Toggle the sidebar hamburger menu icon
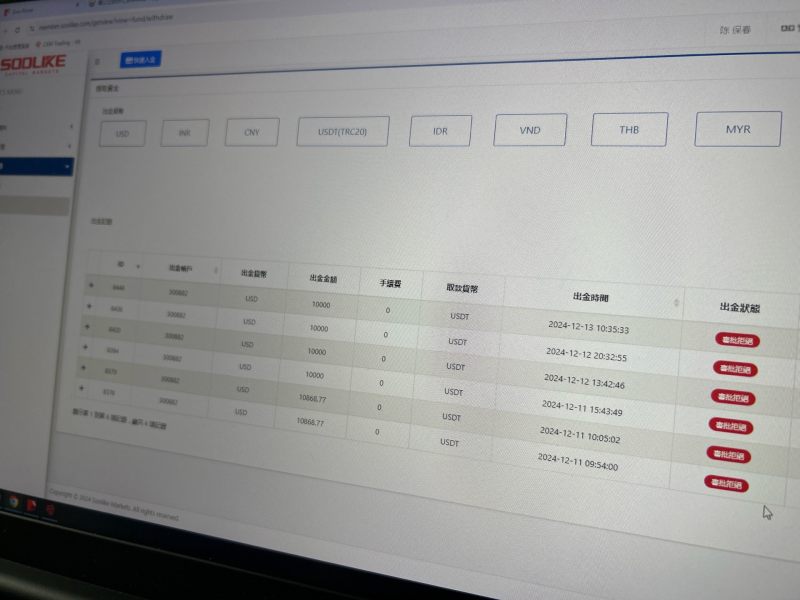Image resolution: width=800 pixels, height=600 pixels. click(97, 62)
